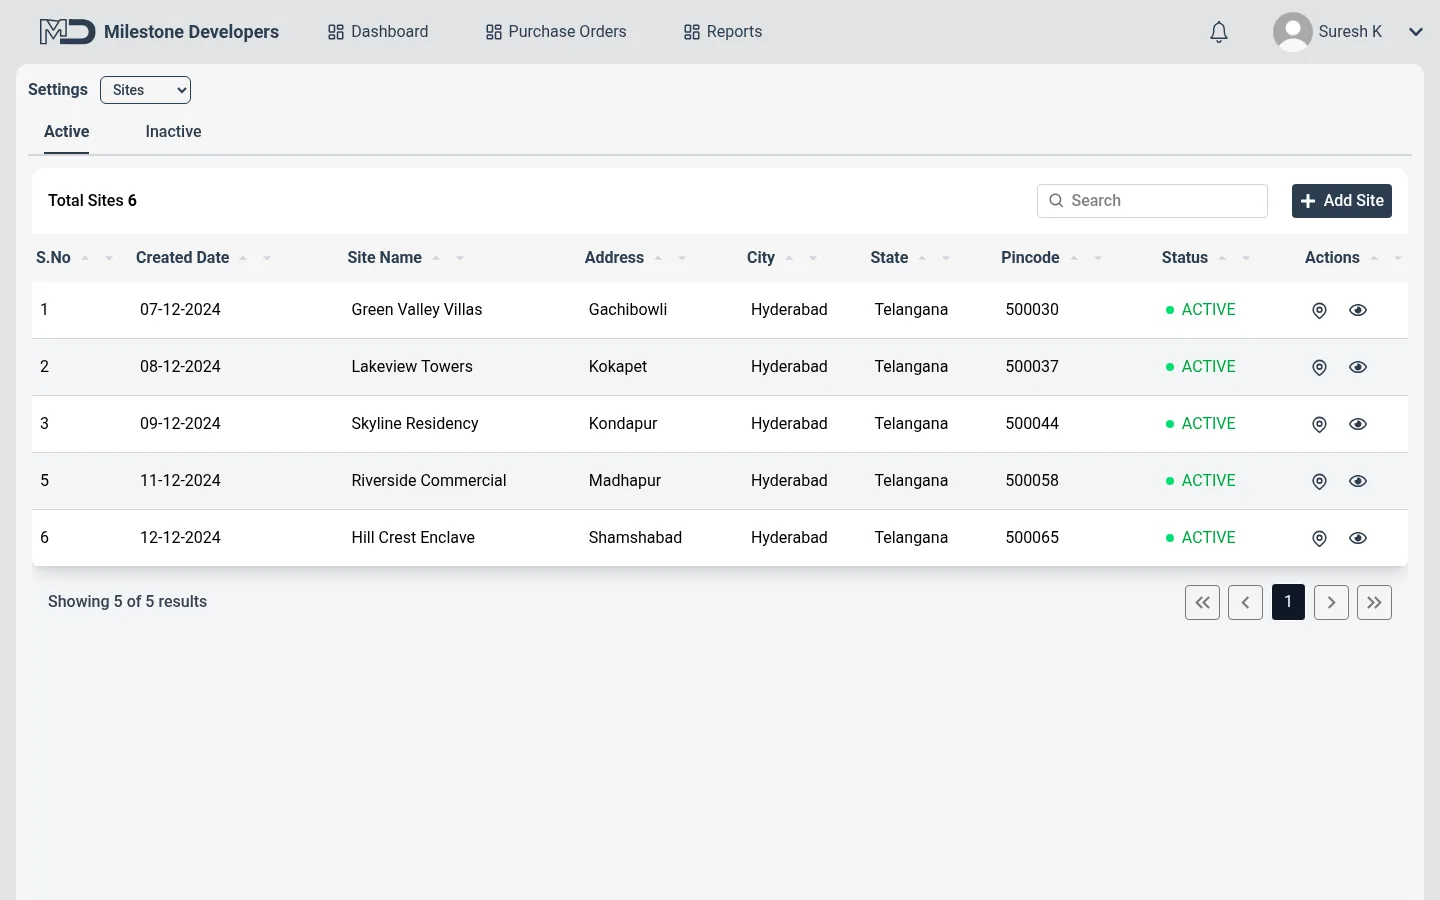View Hill Crest Enclave using the eye icon
The image size is (1440, 900).
1357,538
